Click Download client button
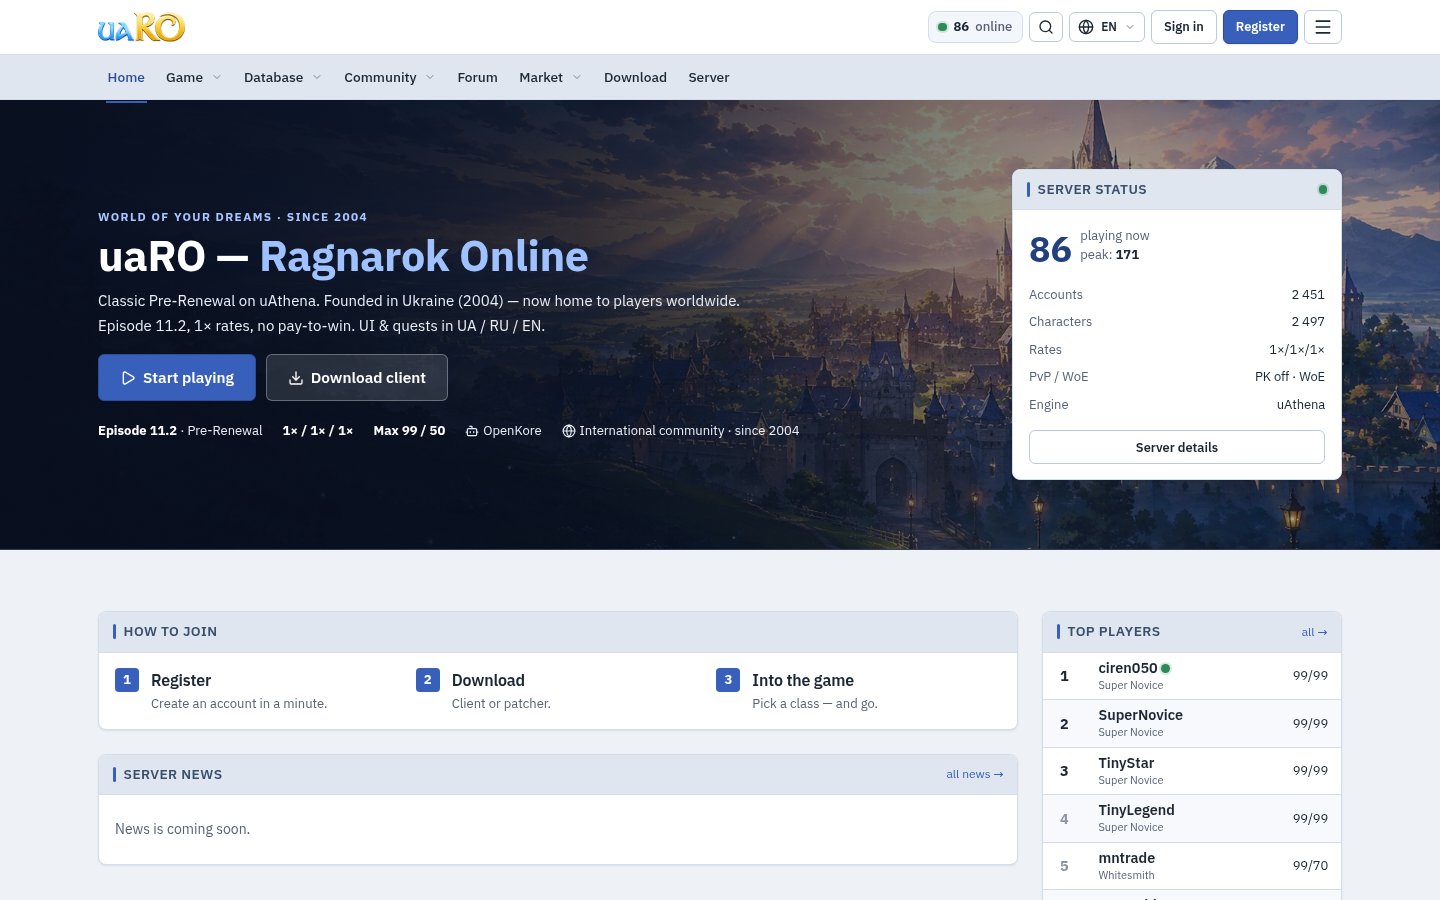This screenshot has height=900, width=1440. click(x=357, y=378)
